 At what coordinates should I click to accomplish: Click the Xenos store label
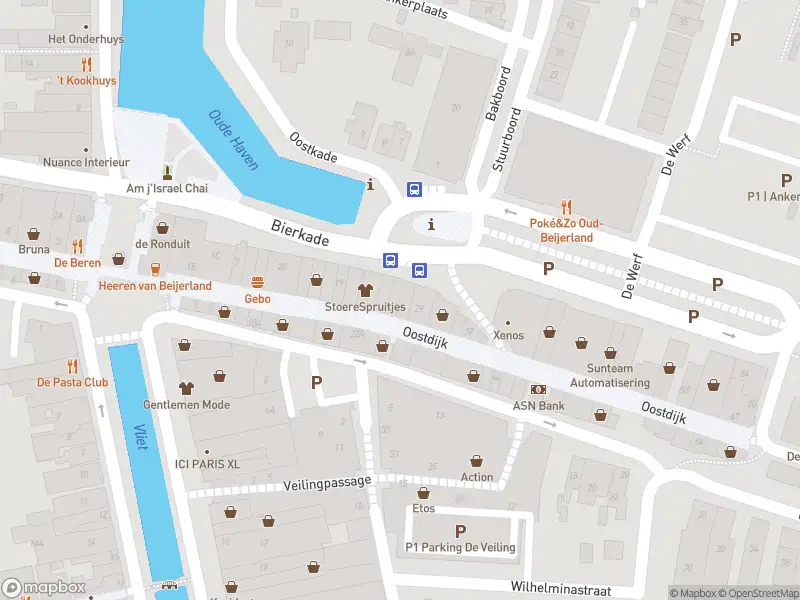click(508, 335)
